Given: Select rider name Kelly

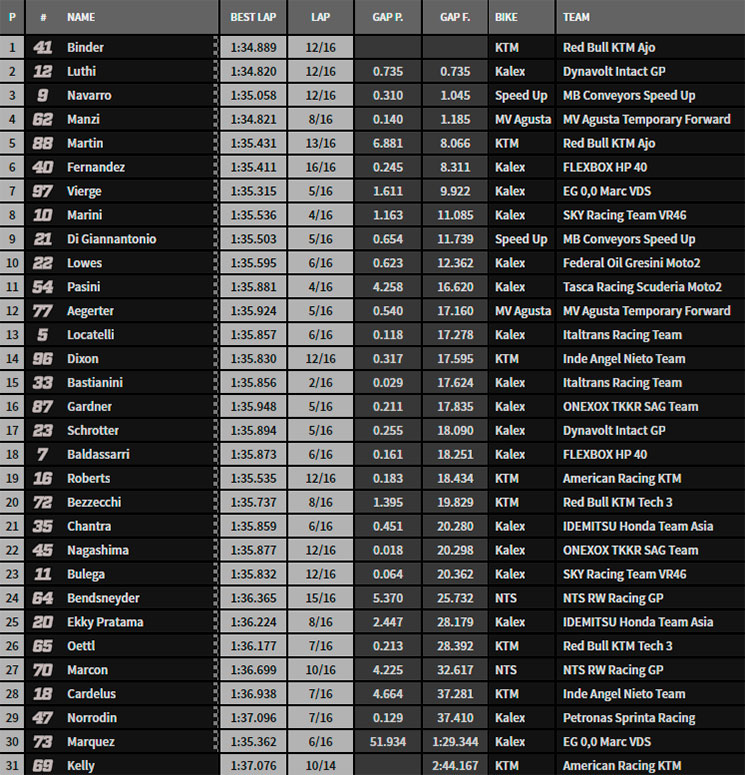Looking at the screenshot, I should point(81,766).
